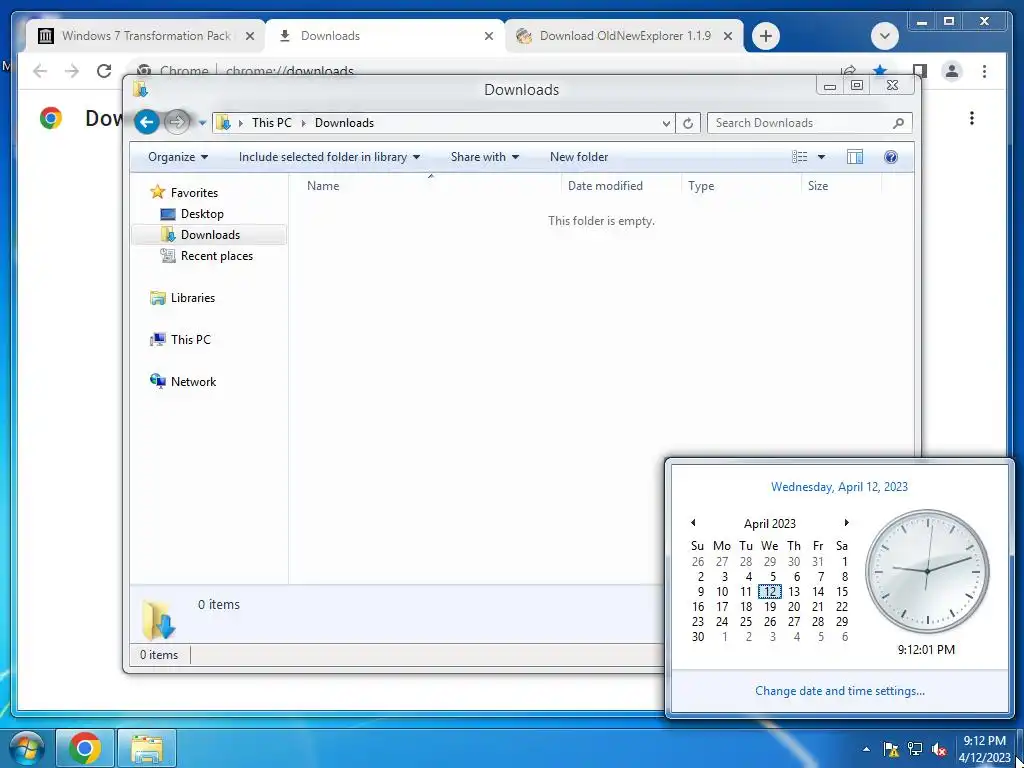Go back in the Explorer Downloads window

click(147, 121)
